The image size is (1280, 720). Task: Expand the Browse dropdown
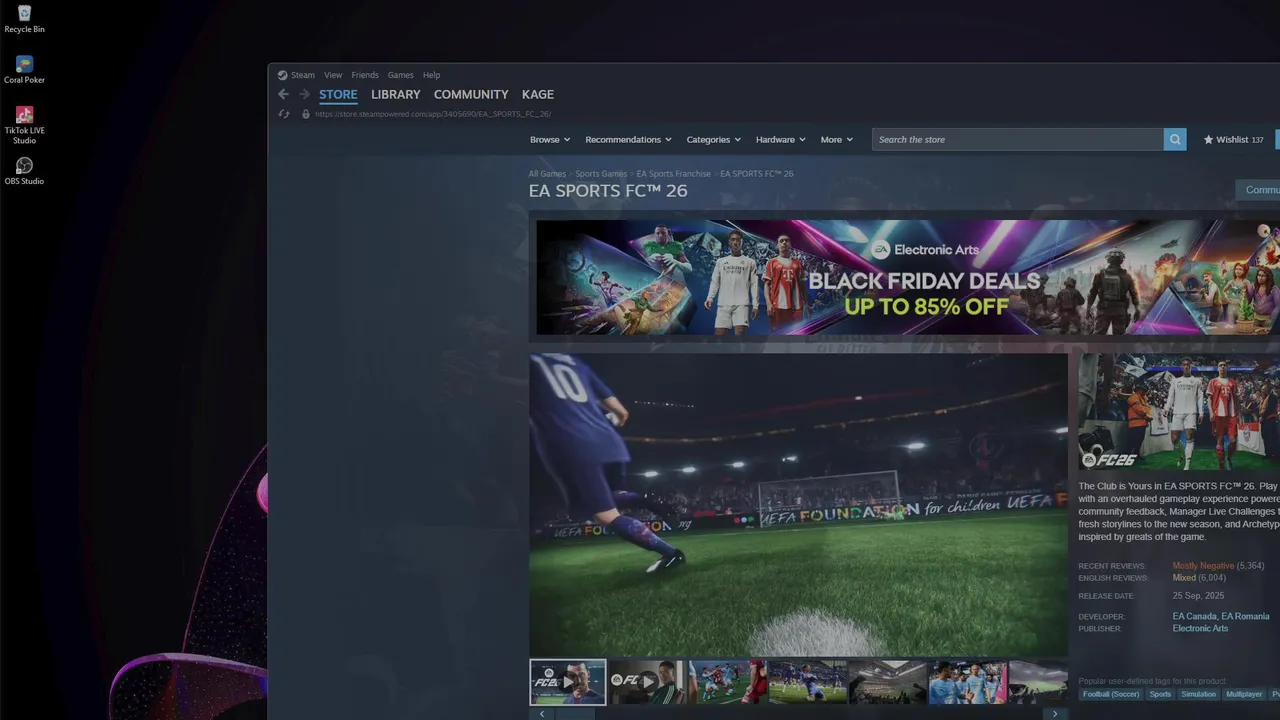(550, 140)
